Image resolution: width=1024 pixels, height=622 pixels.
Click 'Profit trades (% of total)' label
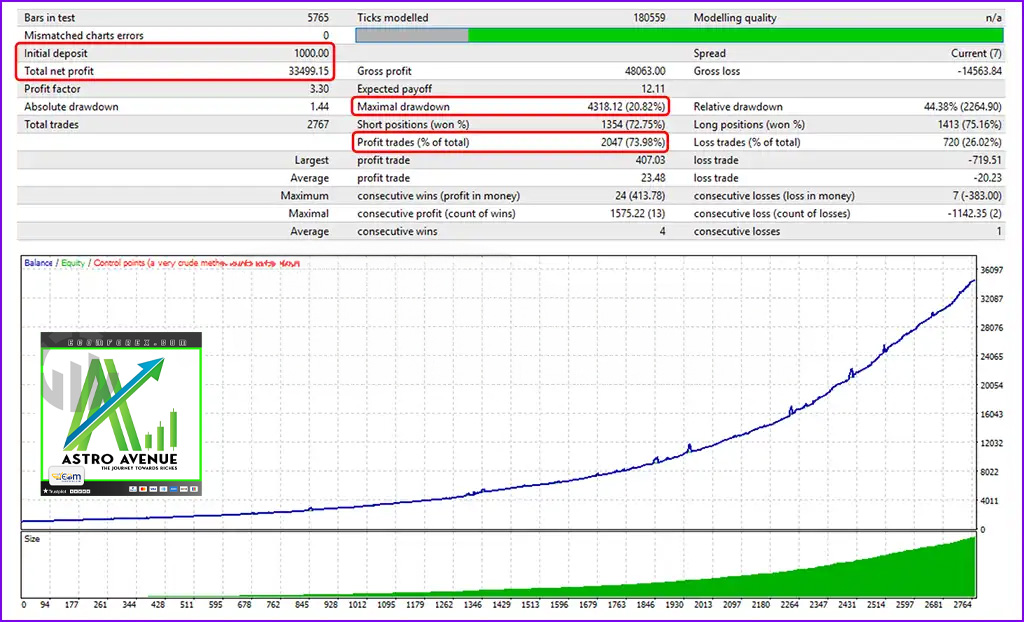pos(413,142)
